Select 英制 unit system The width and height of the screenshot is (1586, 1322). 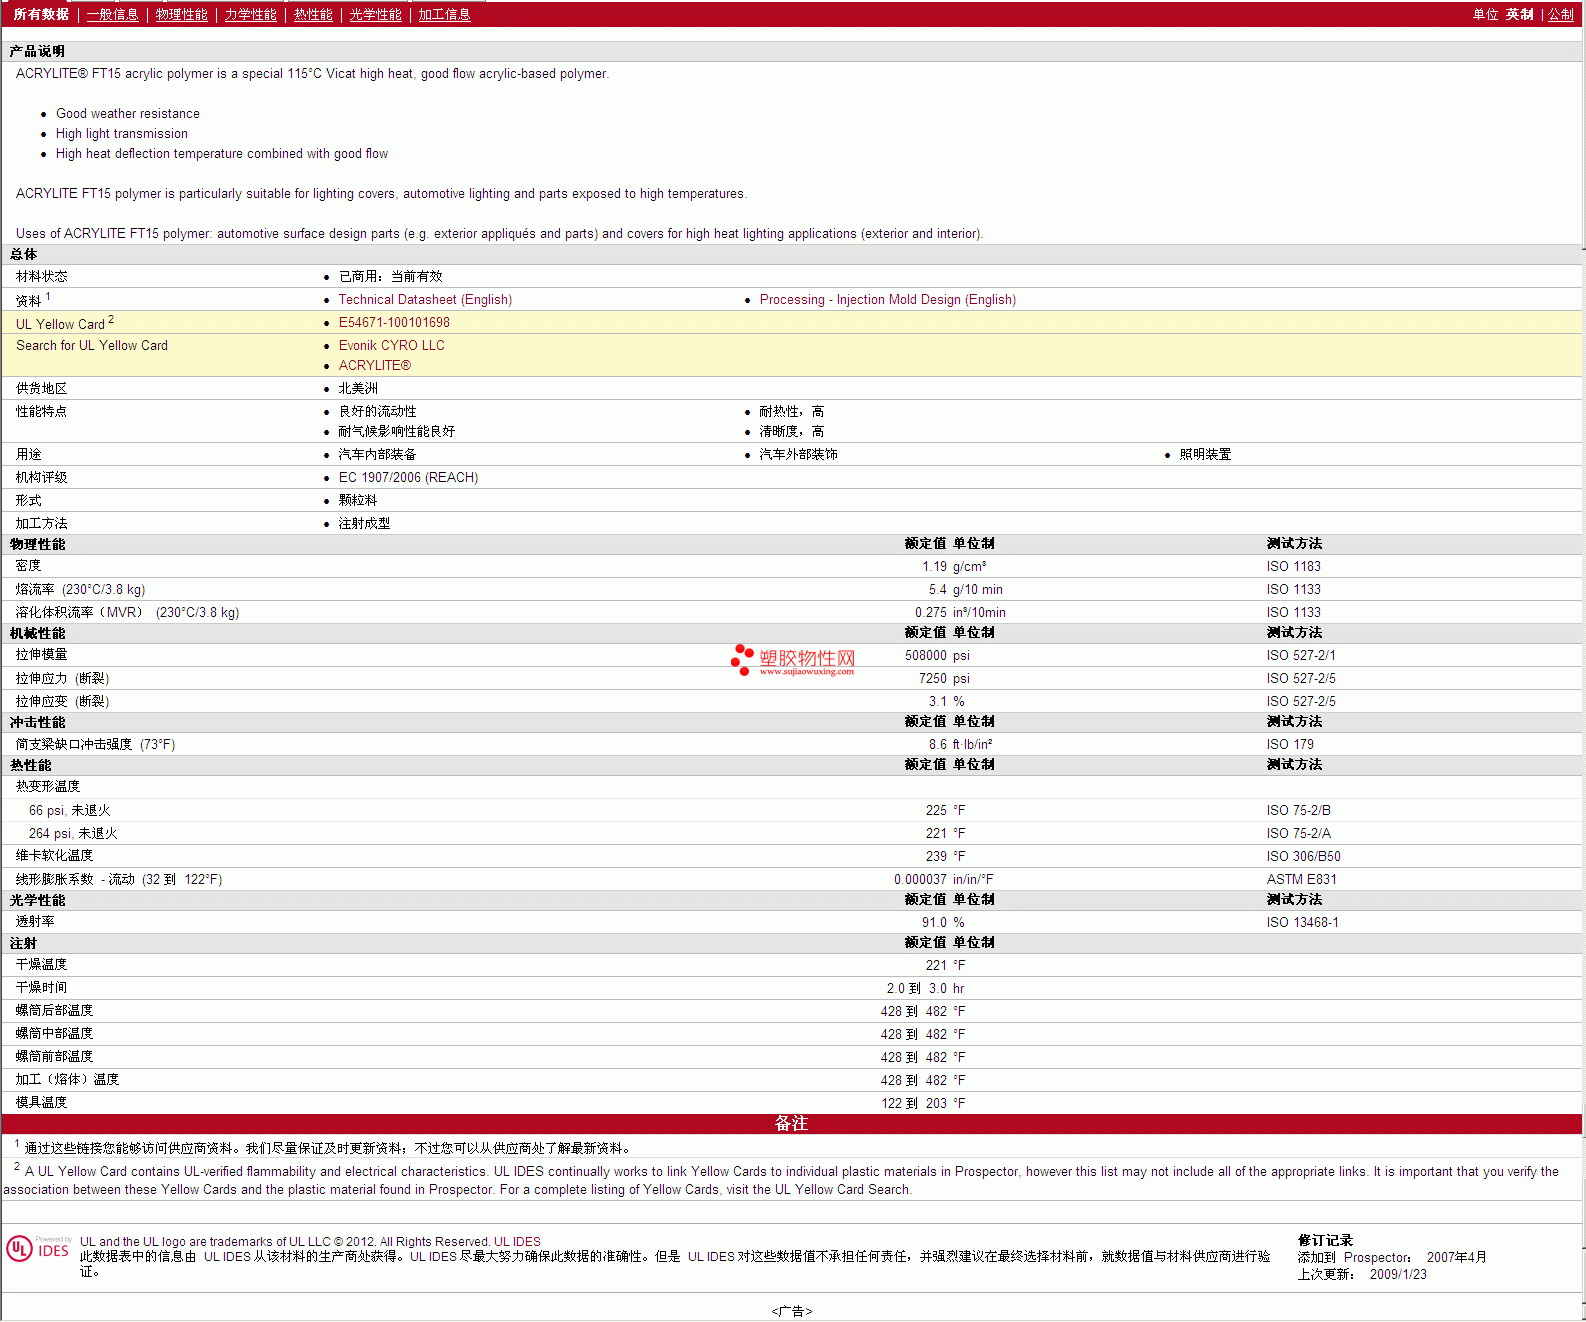[1519, 14]
